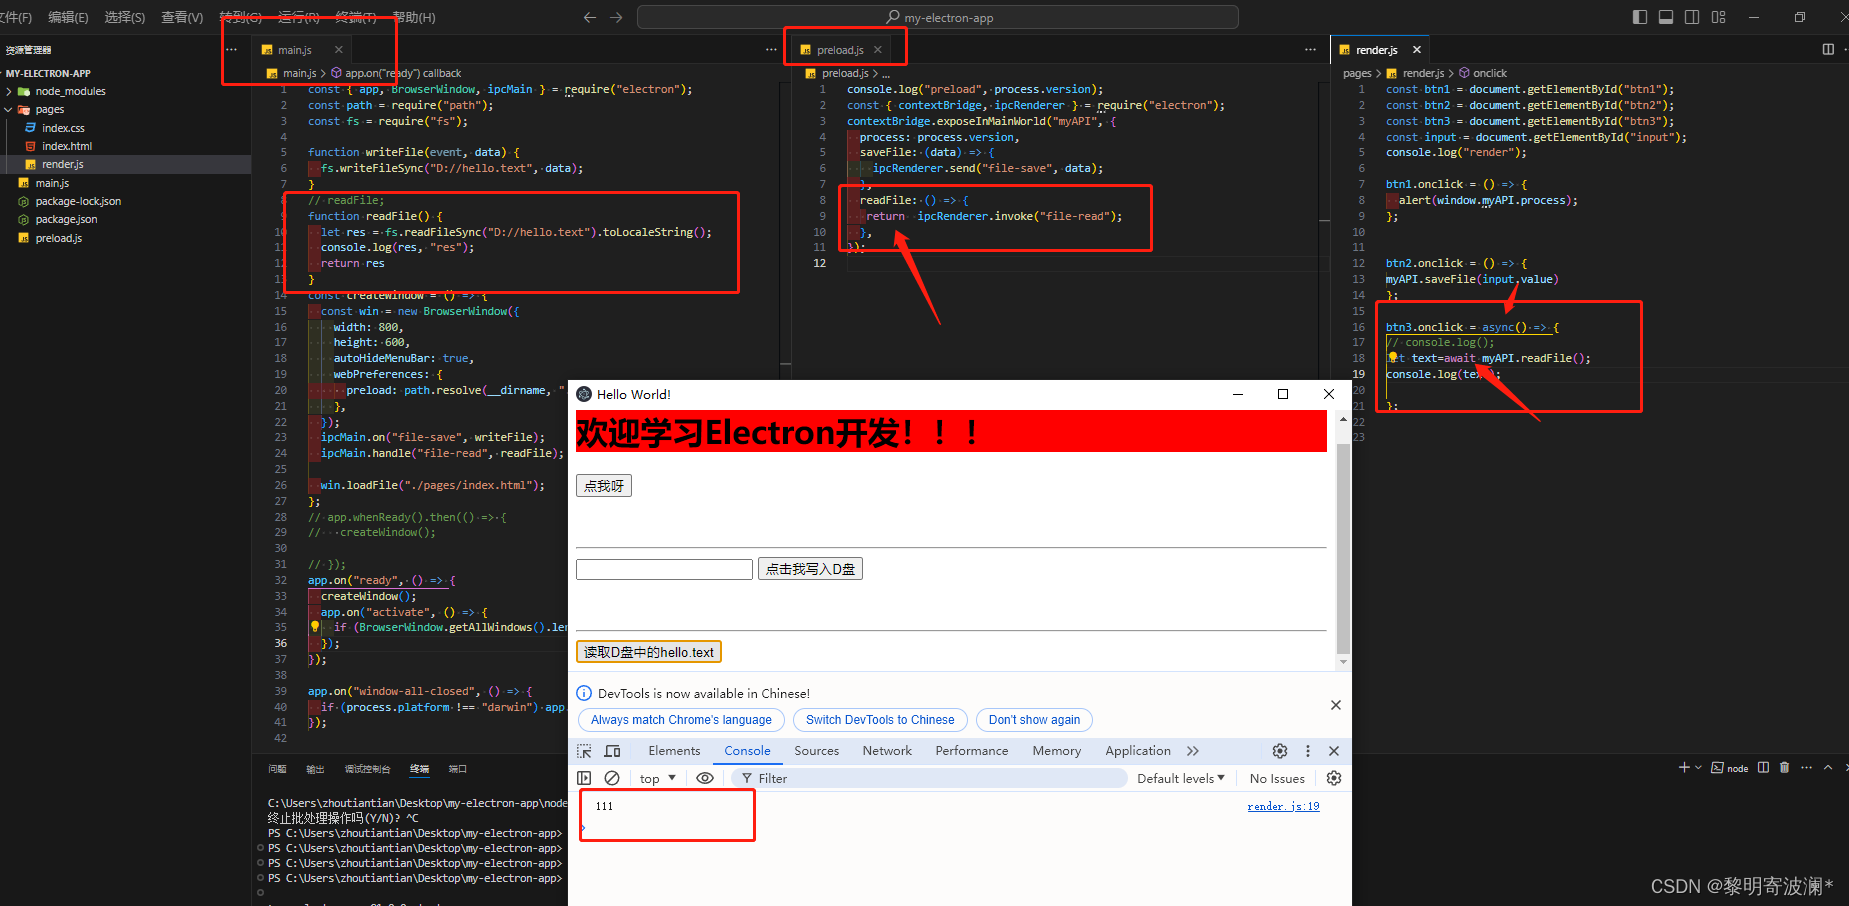
Task: Open package-lock.json in the explorer
Action: coord(78,201)
